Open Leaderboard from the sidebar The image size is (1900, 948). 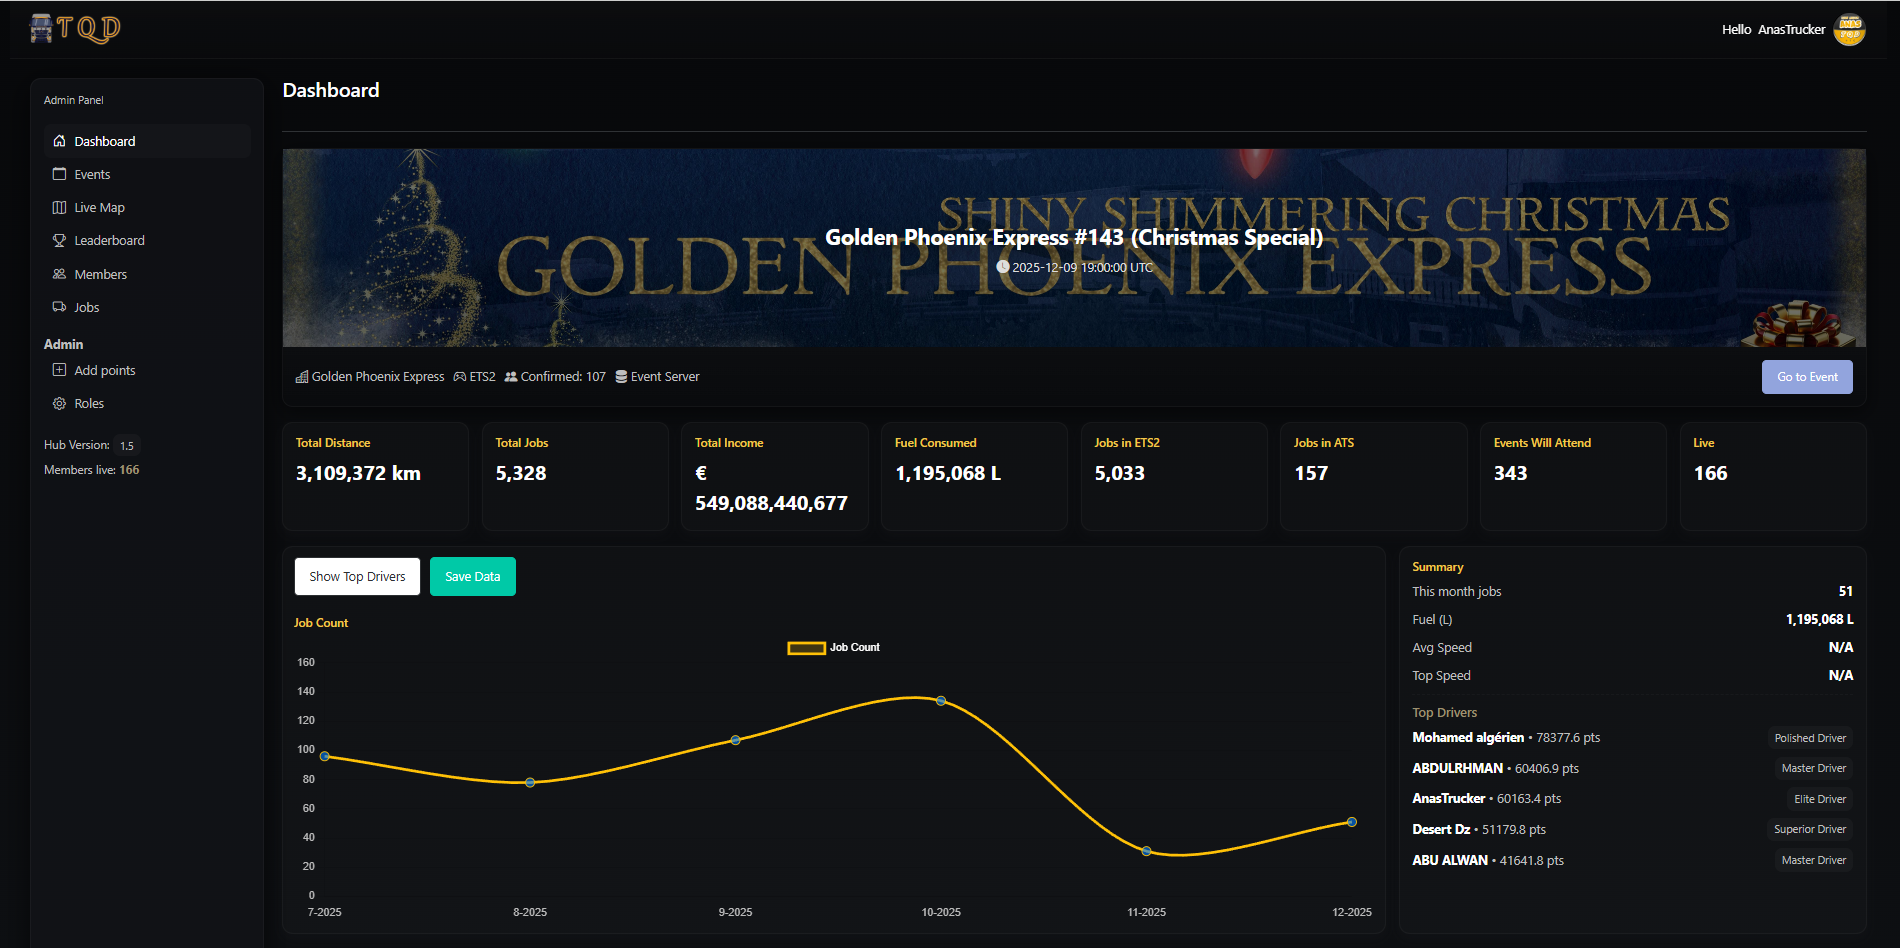[x=109, y=240]
